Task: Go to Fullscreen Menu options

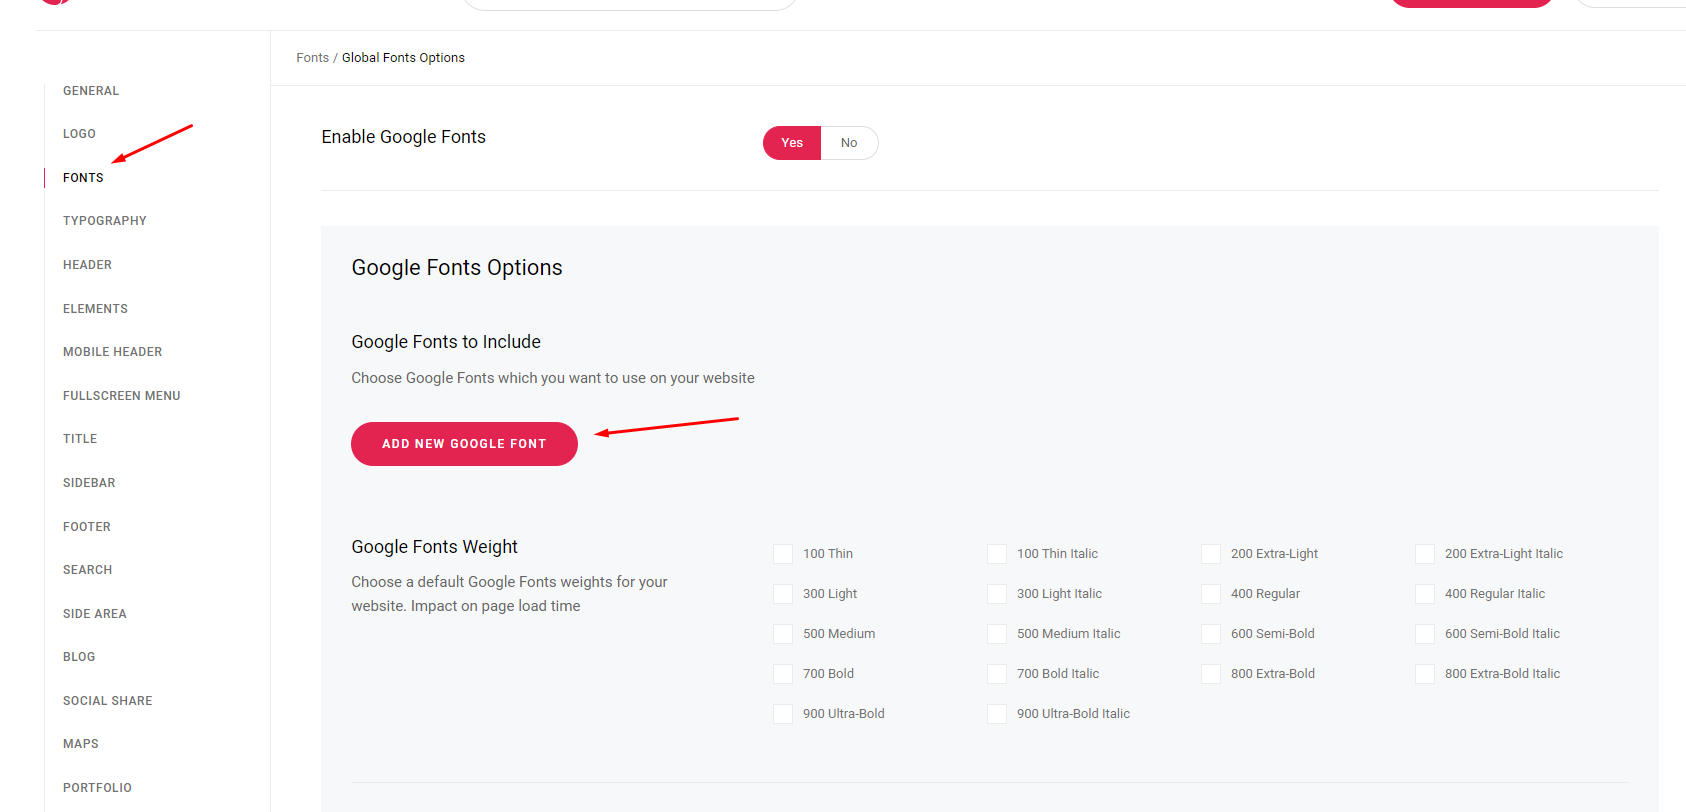Action: [x=122, y=396]
